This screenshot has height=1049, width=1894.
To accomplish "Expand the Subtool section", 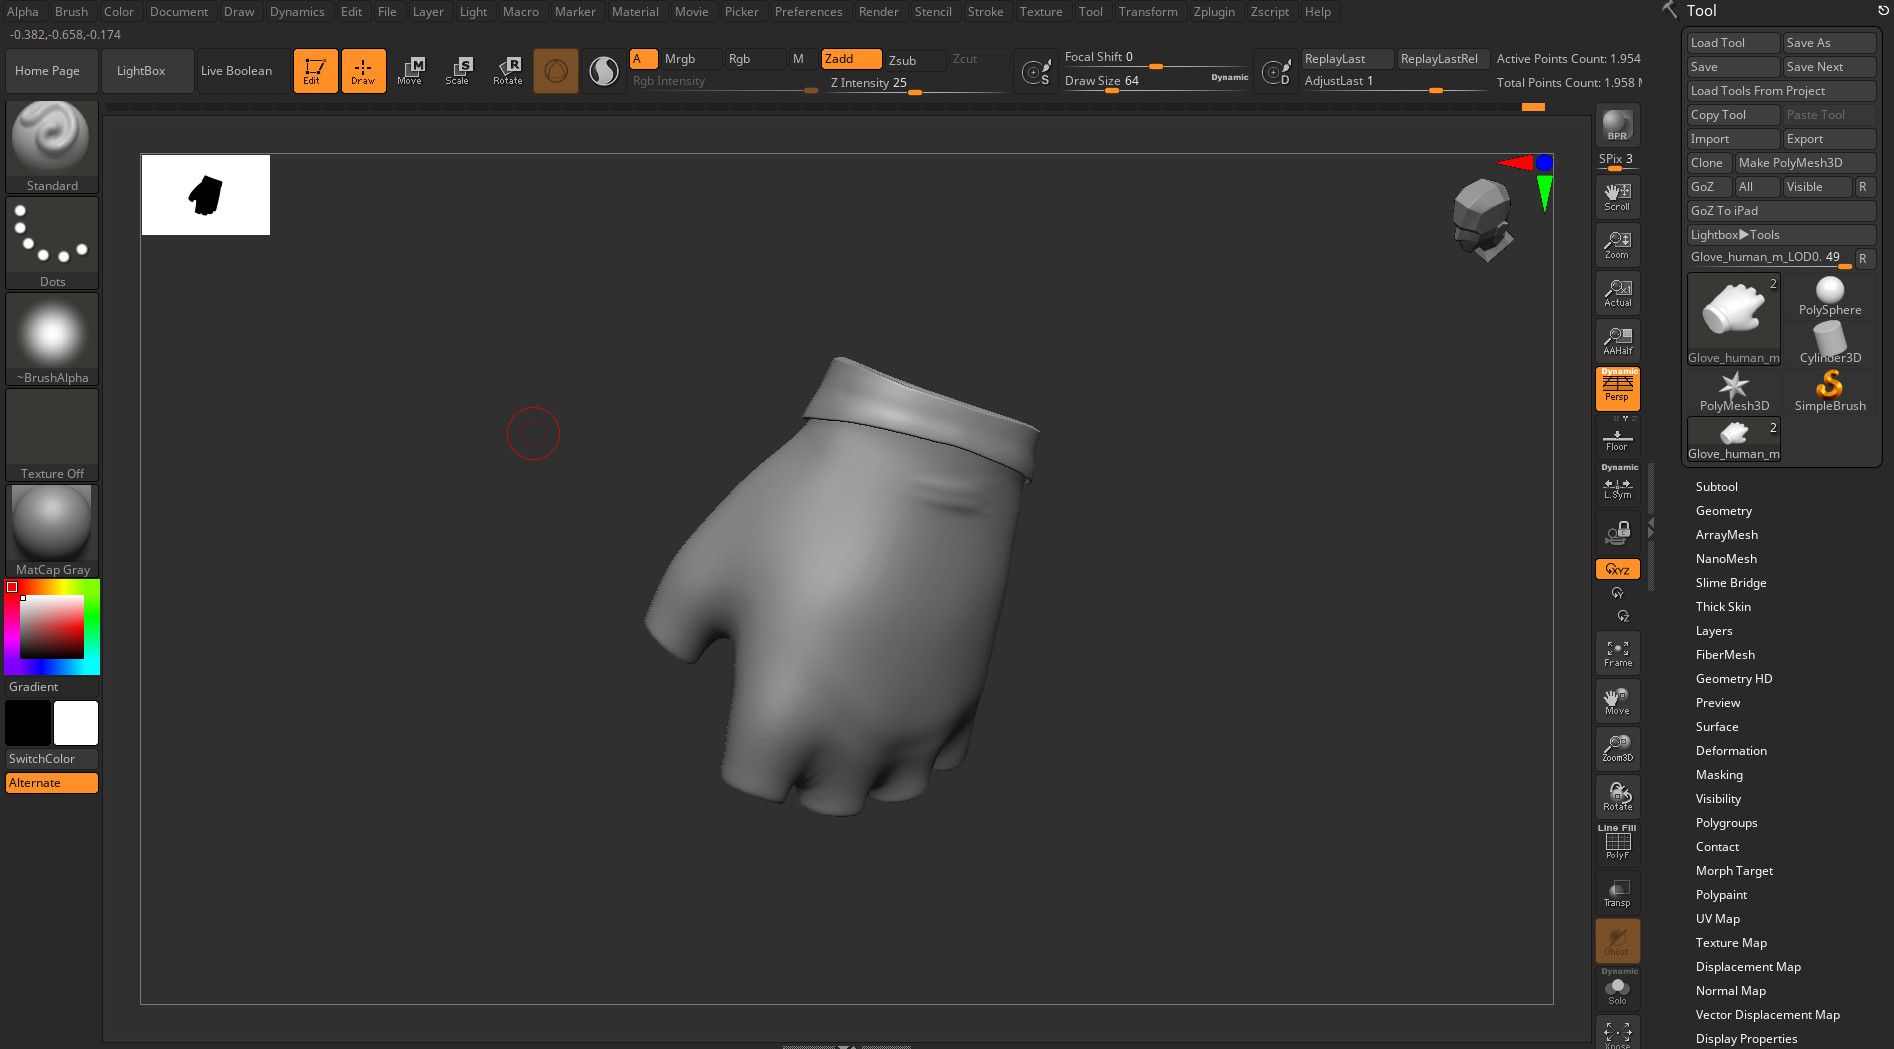I will pyautogui.click(x=1716, y=487).
